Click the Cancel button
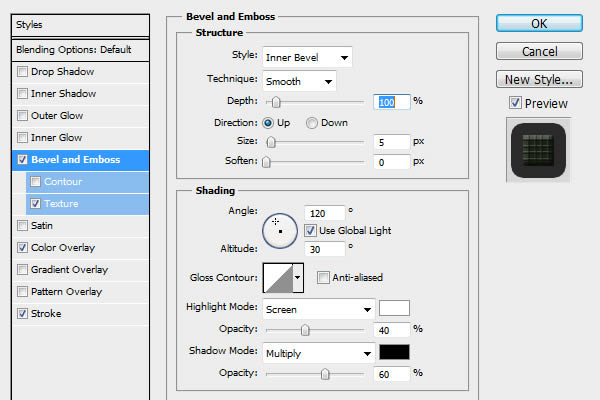This screenshot has height=400, width=600. (538, 51)
